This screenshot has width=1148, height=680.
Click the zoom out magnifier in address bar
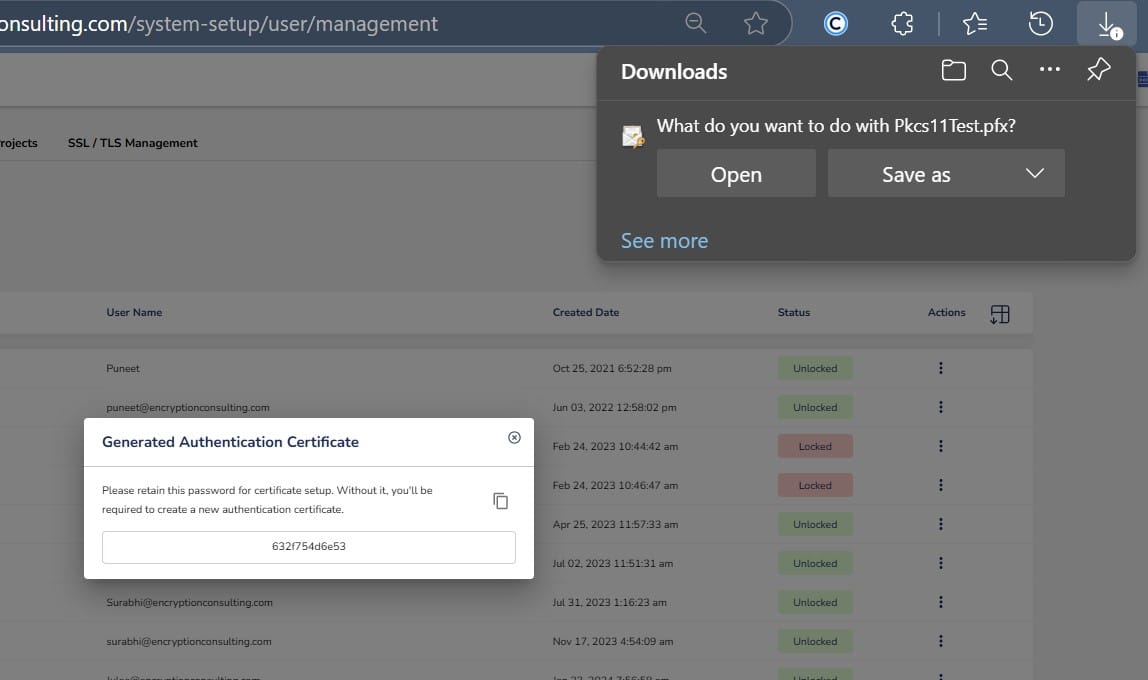coord(696,24)
